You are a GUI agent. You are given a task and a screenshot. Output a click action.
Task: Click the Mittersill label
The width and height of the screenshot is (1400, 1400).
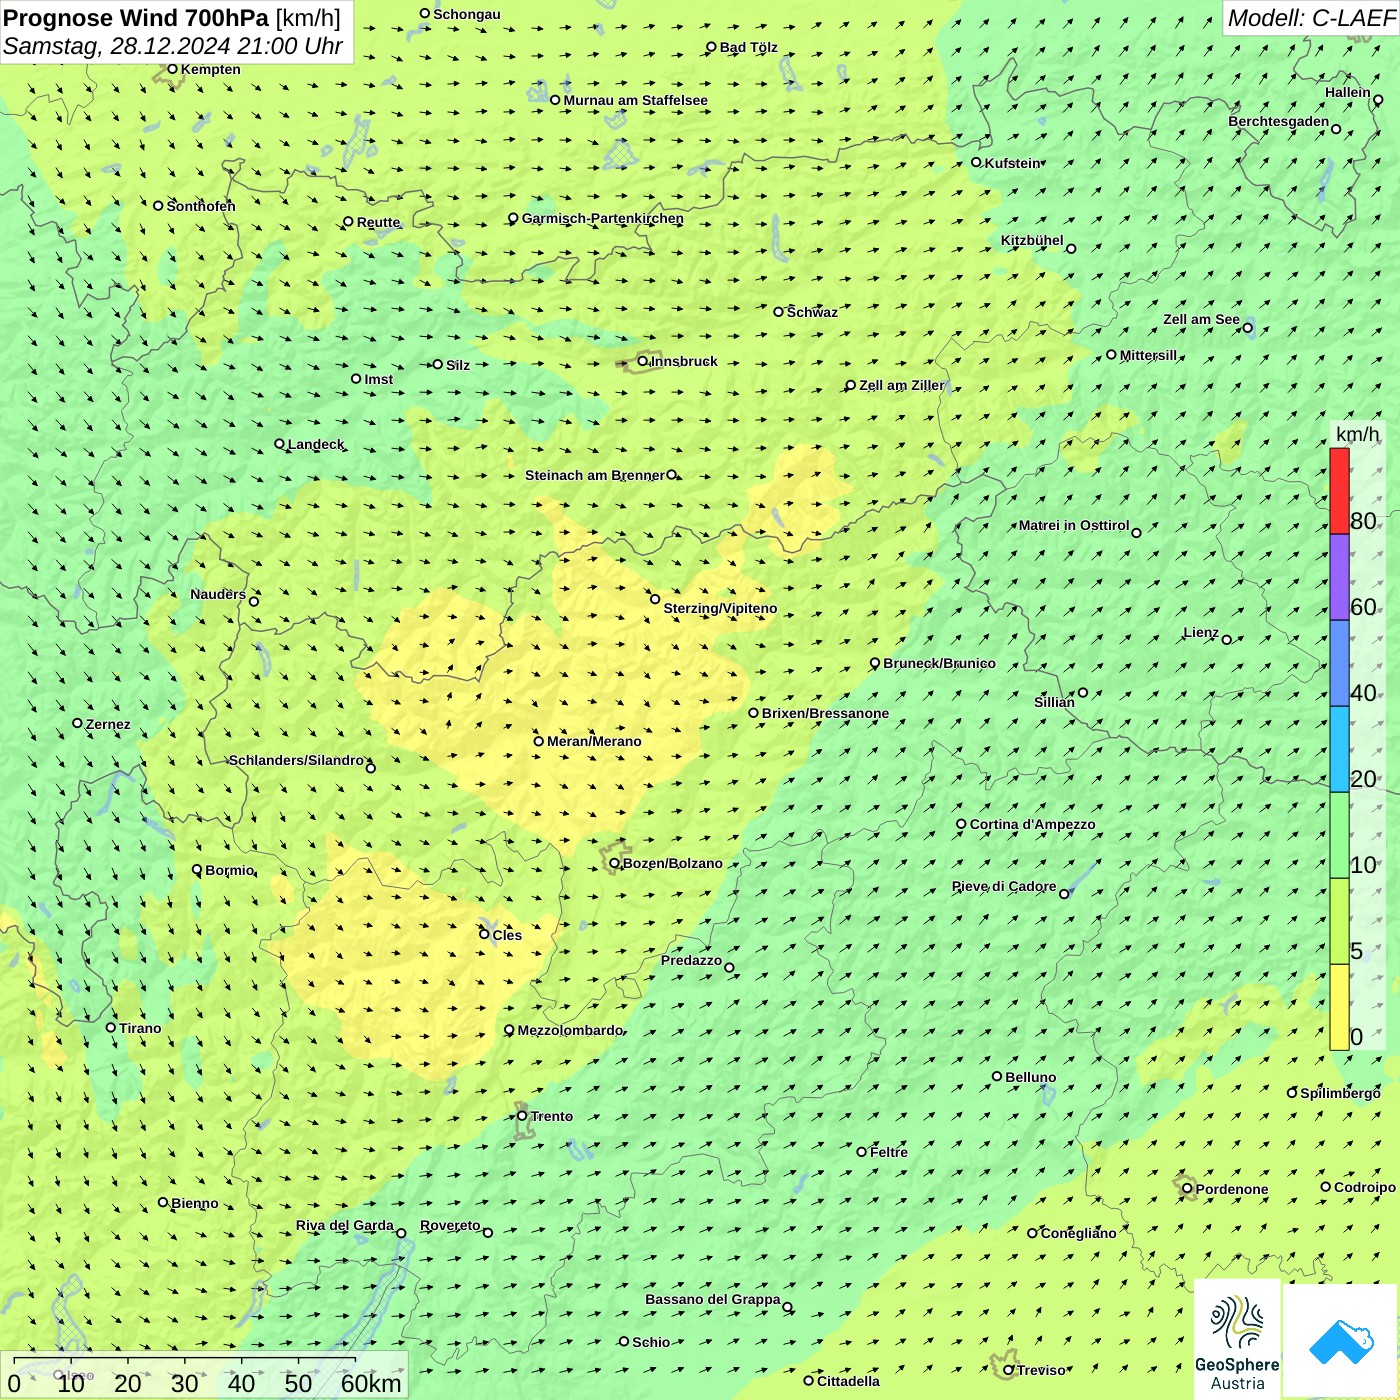tap(1149, 355)
